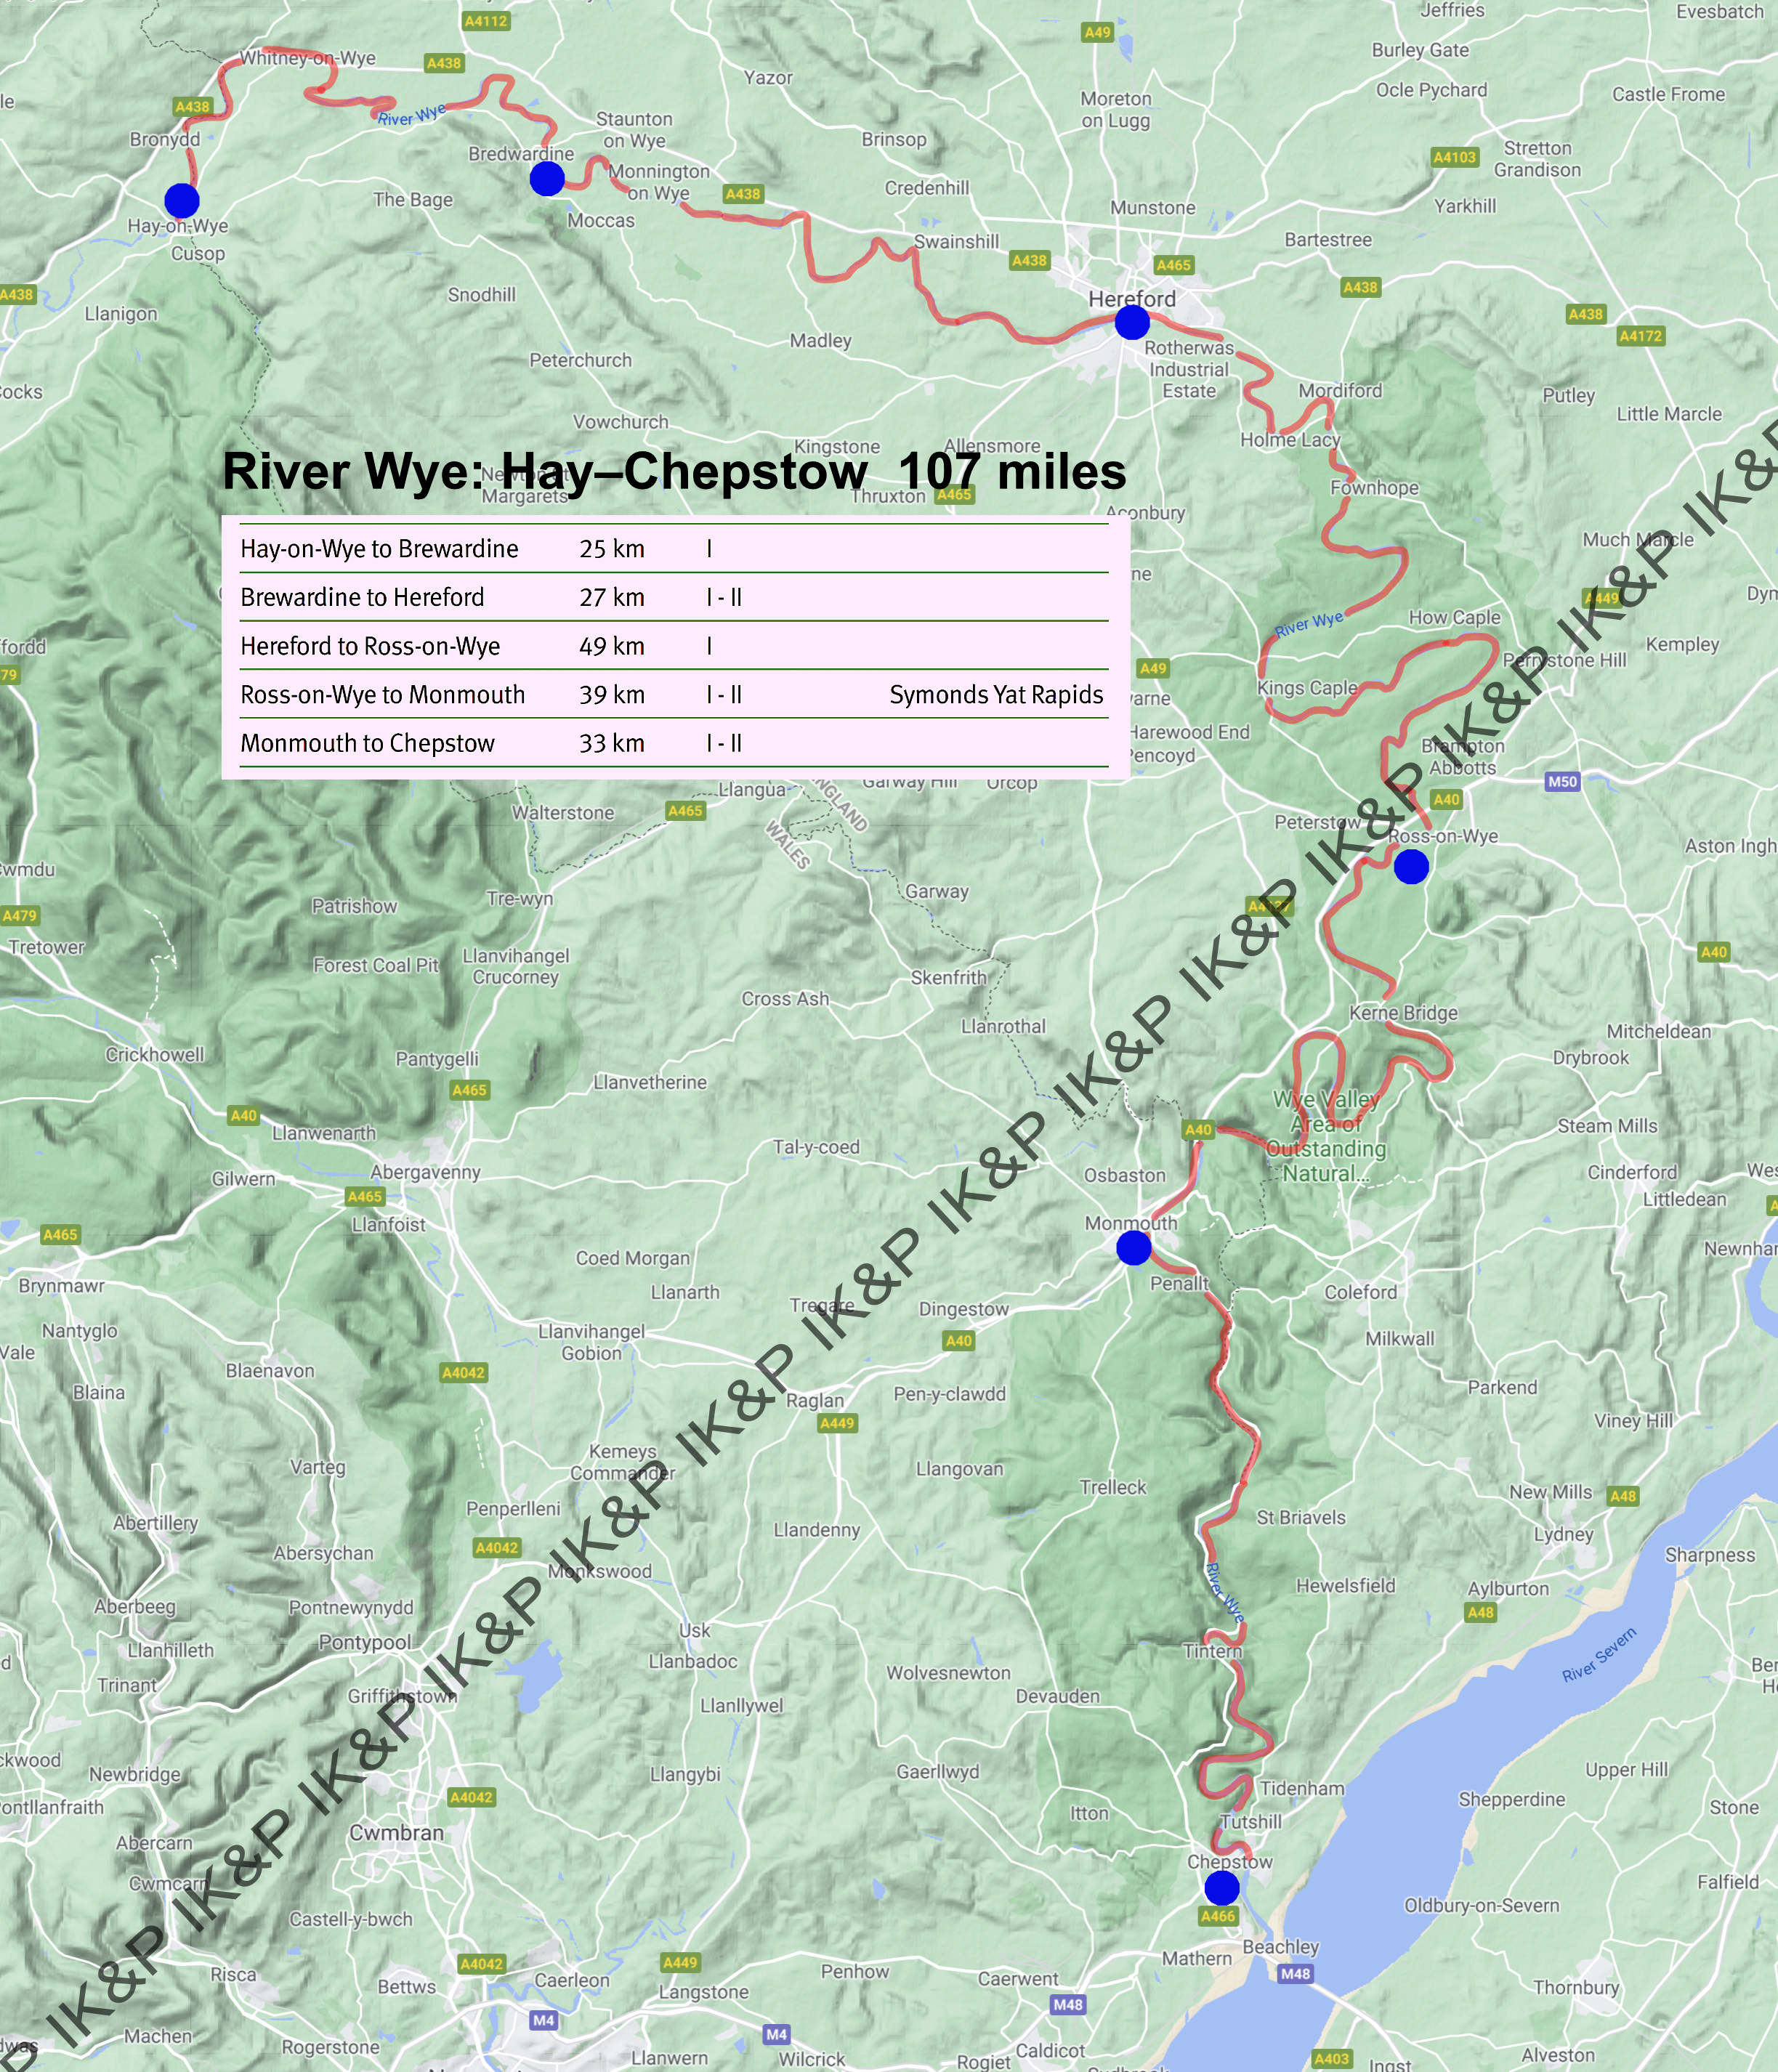
Task: Click the blue marker at Chepstow
Action: click(x=1222, y=1888)
